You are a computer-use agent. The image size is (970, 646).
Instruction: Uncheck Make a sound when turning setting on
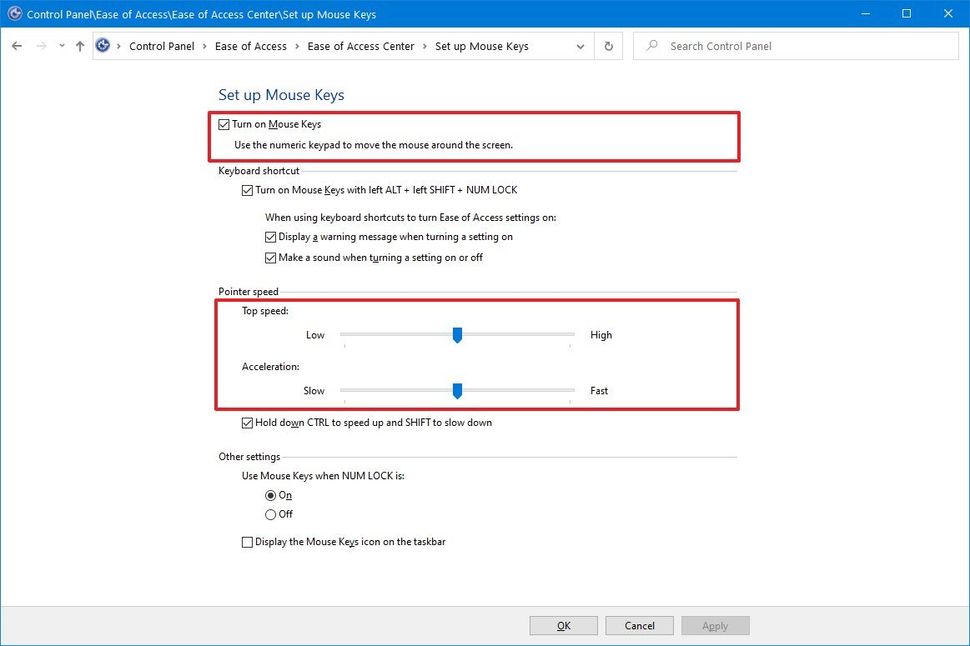[271, 257]
